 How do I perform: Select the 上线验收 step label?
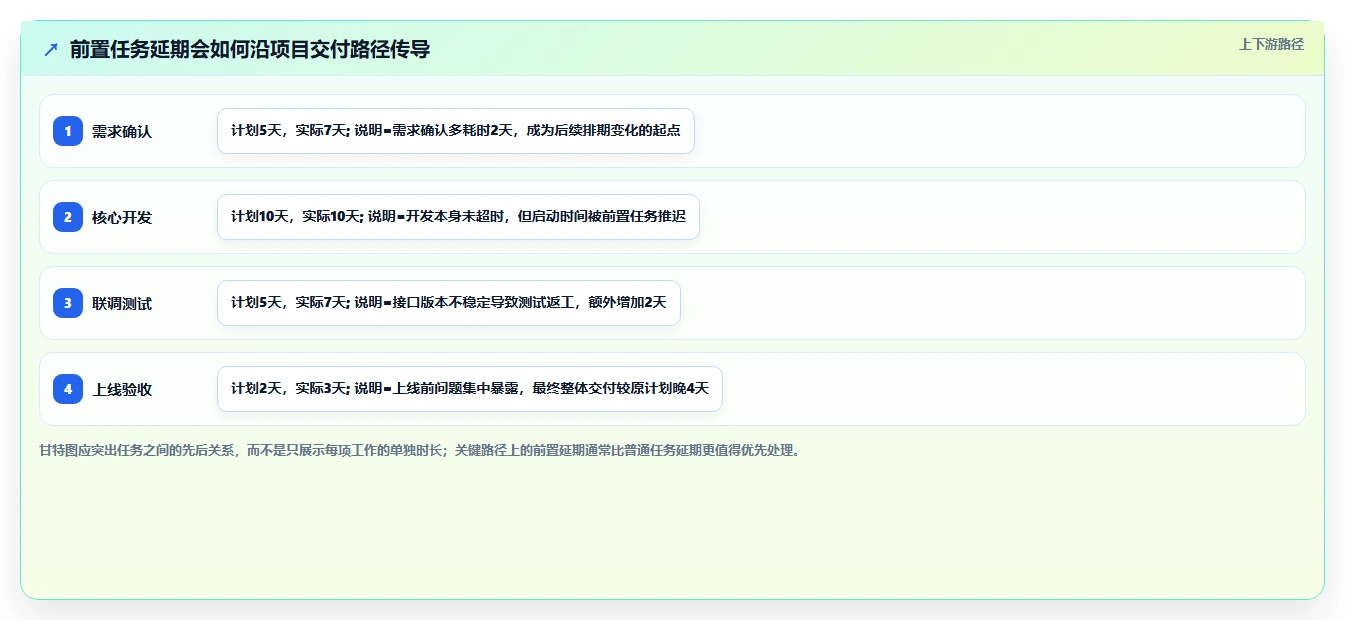pyautogui.click(x=122, y=389)
